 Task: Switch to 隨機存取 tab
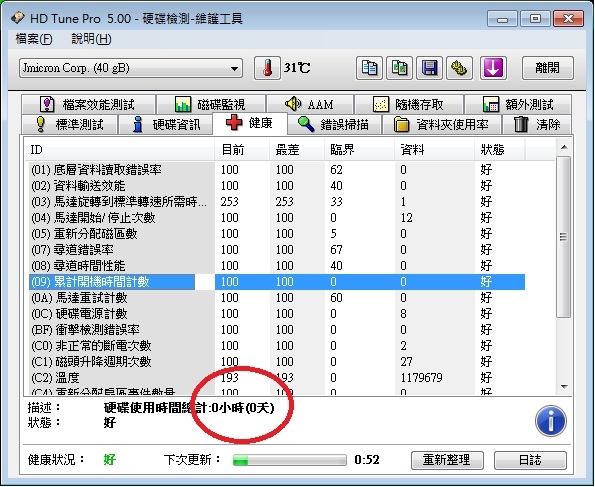click(x=409, y=104)
